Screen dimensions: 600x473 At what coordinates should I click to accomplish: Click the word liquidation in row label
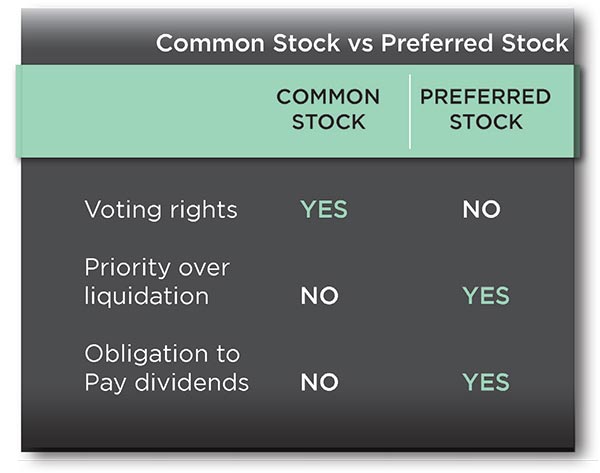tap(147, 296)
